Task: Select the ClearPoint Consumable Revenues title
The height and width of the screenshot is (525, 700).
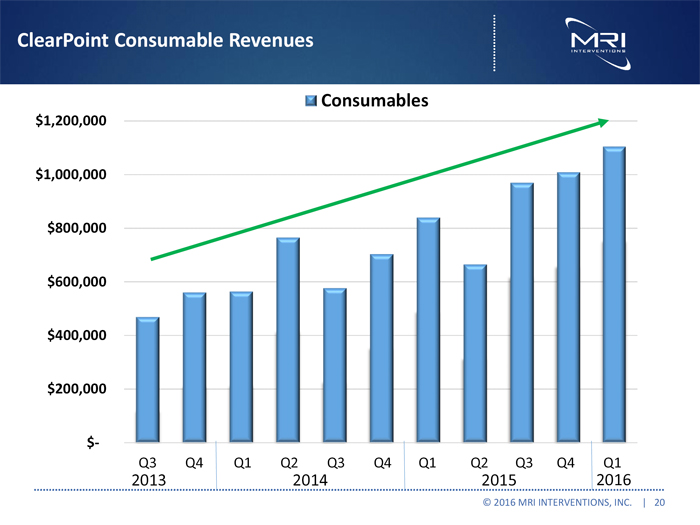Action: [165, 40]
